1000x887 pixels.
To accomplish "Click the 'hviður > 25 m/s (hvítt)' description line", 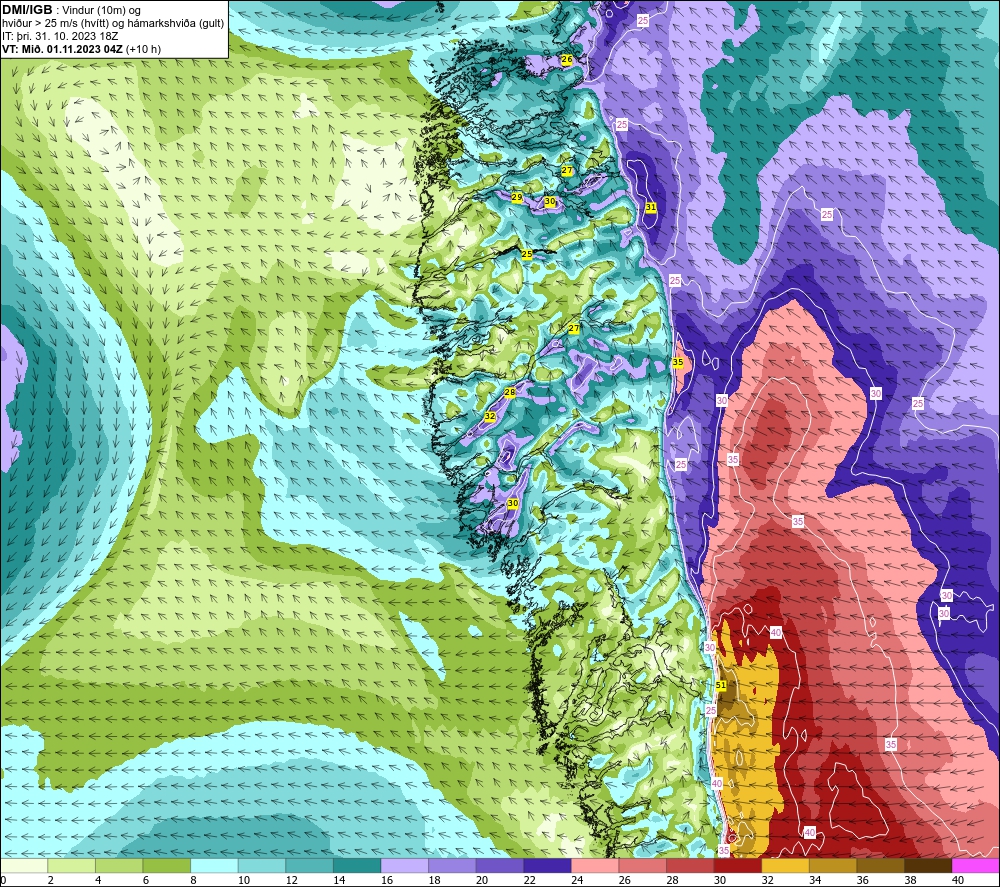I will click(113, 23).
